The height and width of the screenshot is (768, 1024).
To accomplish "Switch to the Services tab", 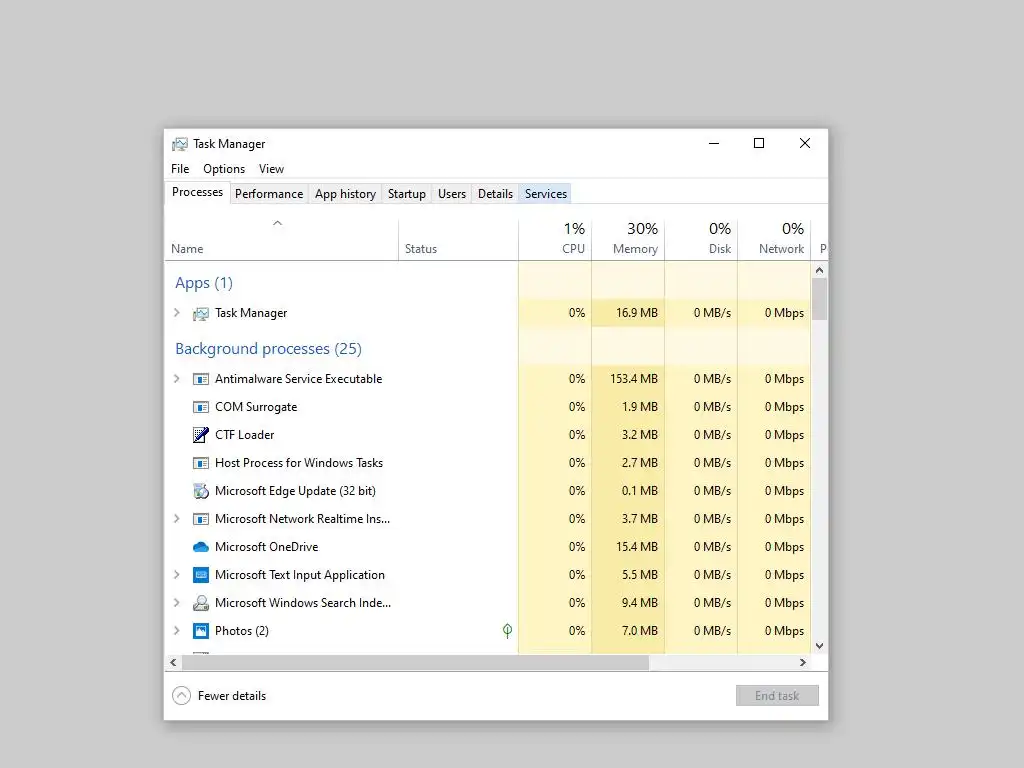I will pos(546,194).
